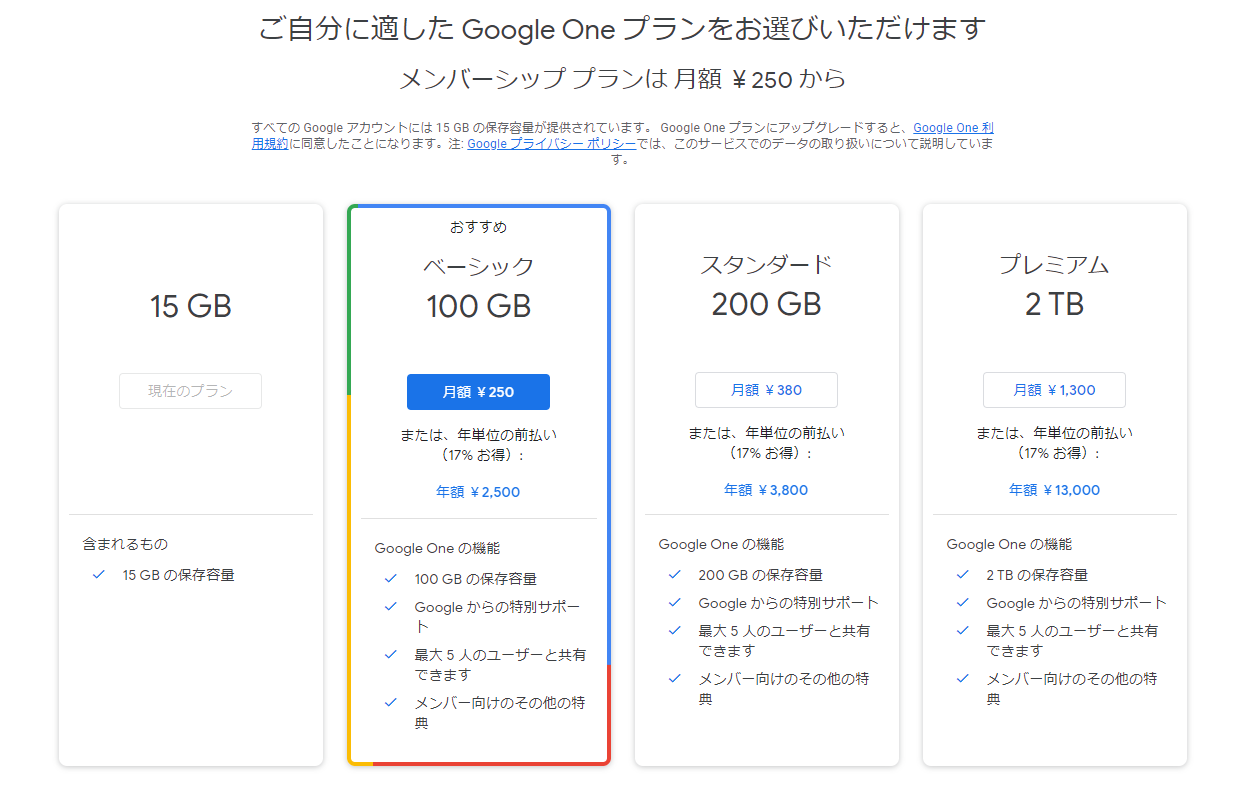The height and width of the screenshot is (799, 1253).
Task: Click the スタンダード 200 GB plan heading
Action: click(x=766, y=285)
